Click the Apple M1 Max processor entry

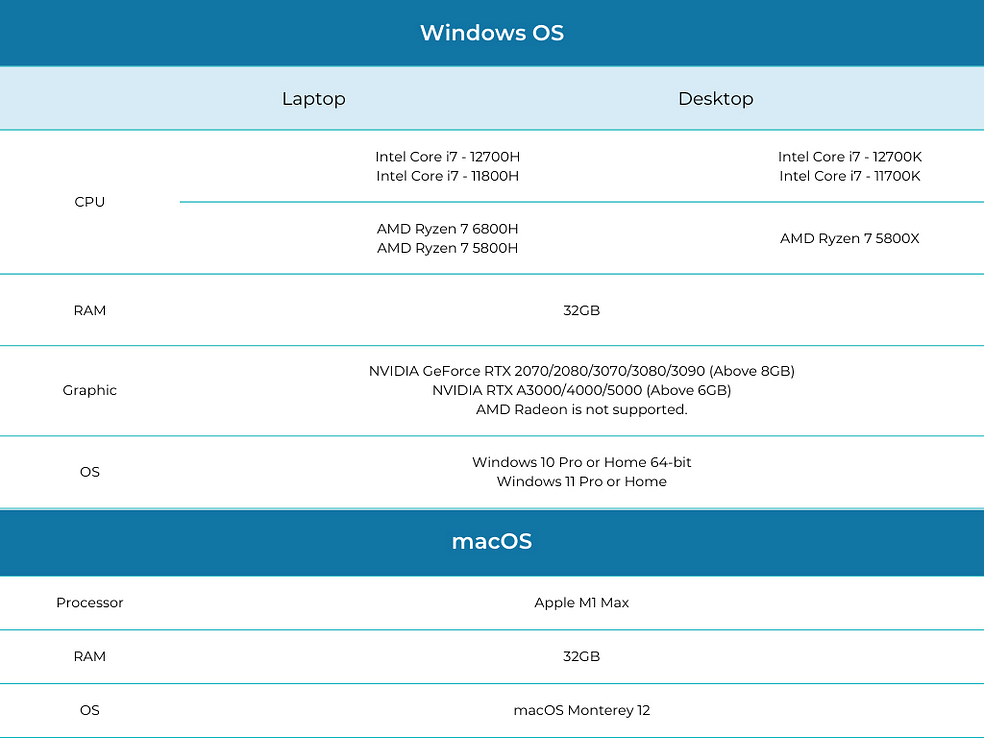pyautogui.click(x=583, y=603)
